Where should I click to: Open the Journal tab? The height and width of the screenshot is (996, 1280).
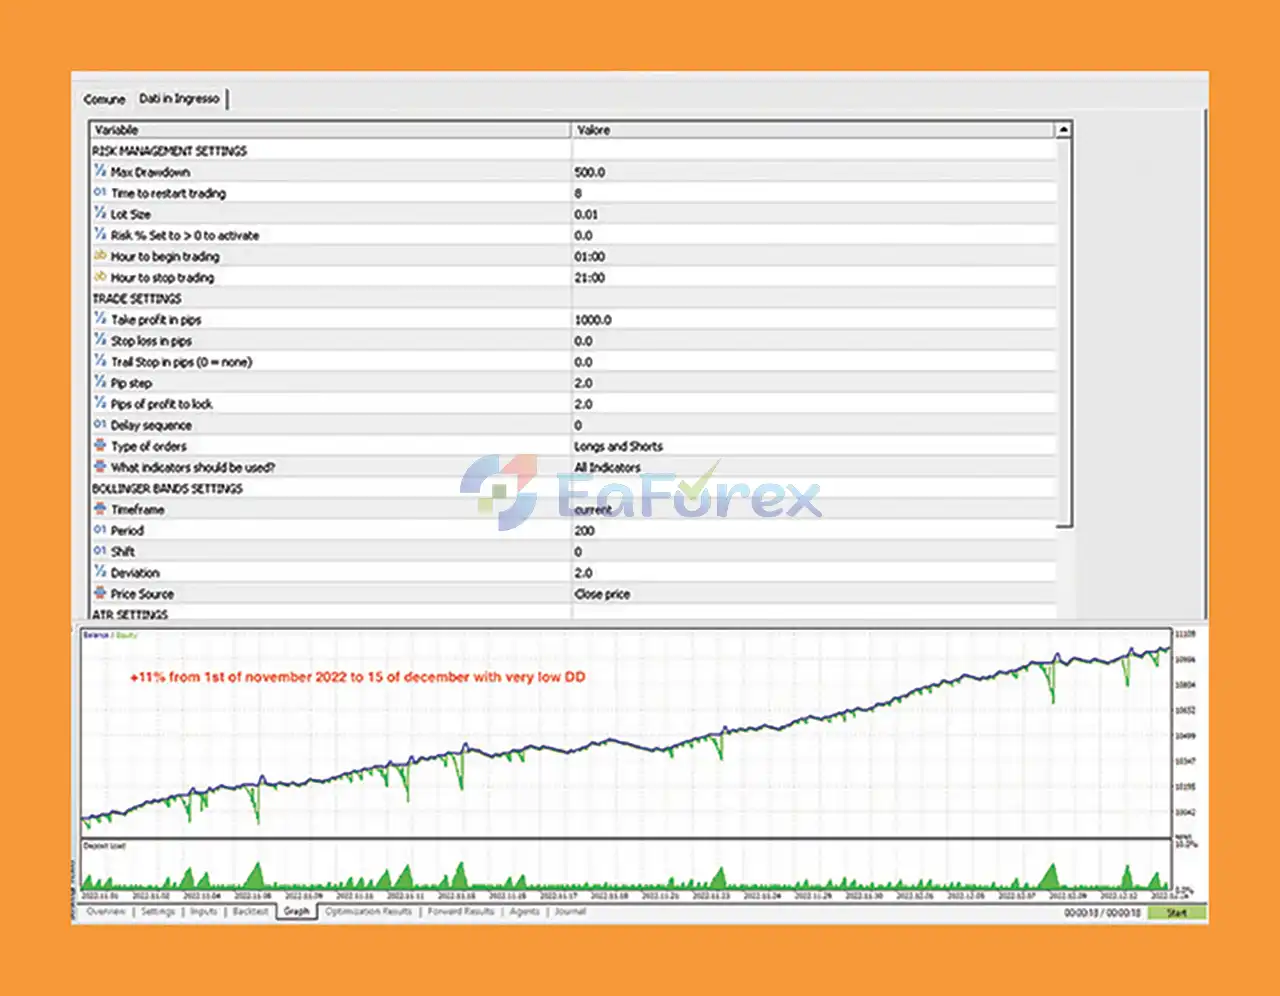click(570, 912)
